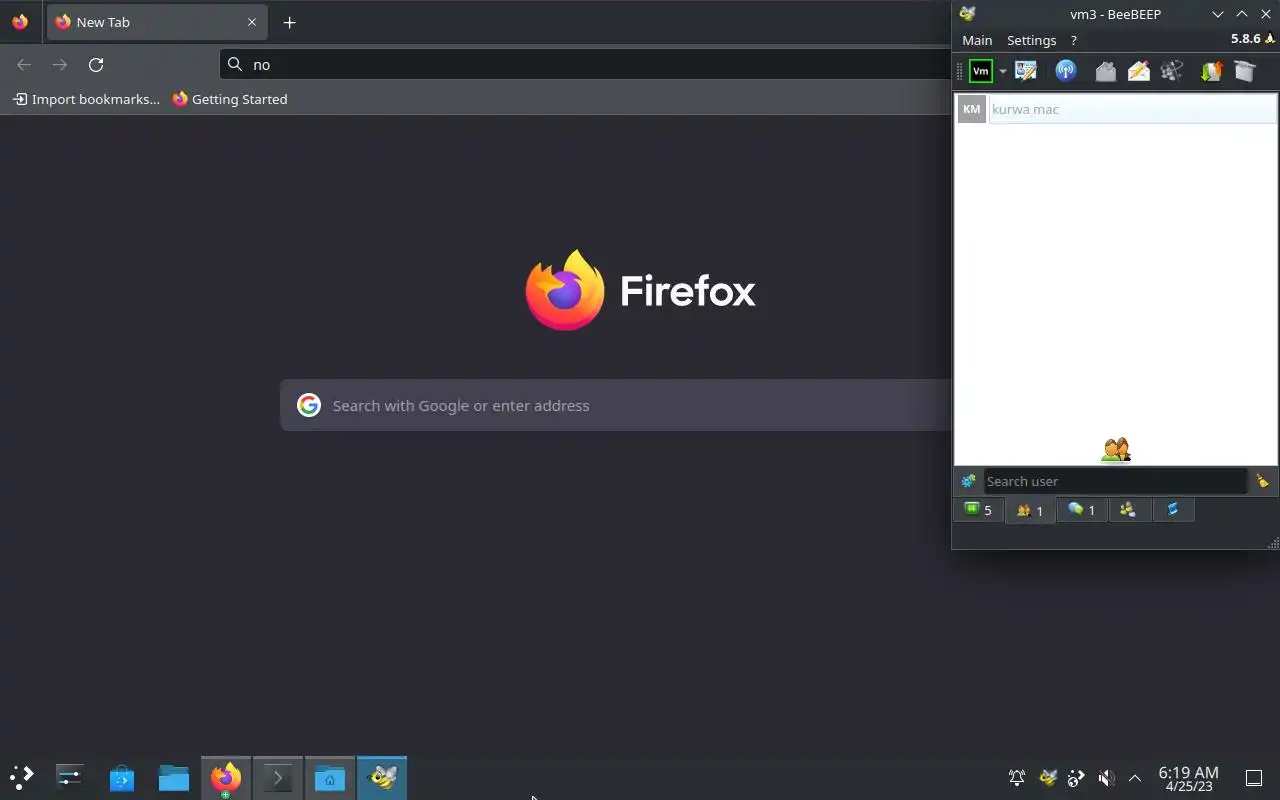1280x800 pixels.
Task: Open the Konsole terminal in taskbar
Action: [x=278, y=777]
